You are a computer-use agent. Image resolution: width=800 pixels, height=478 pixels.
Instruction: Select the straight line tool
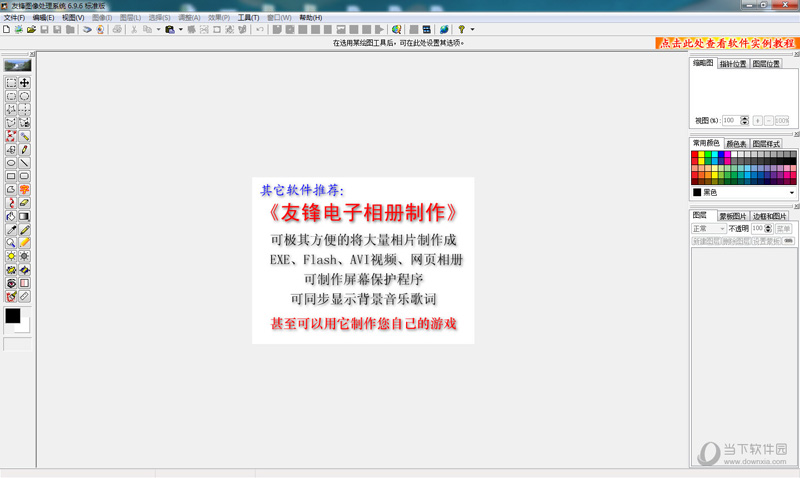click(24, 163)
